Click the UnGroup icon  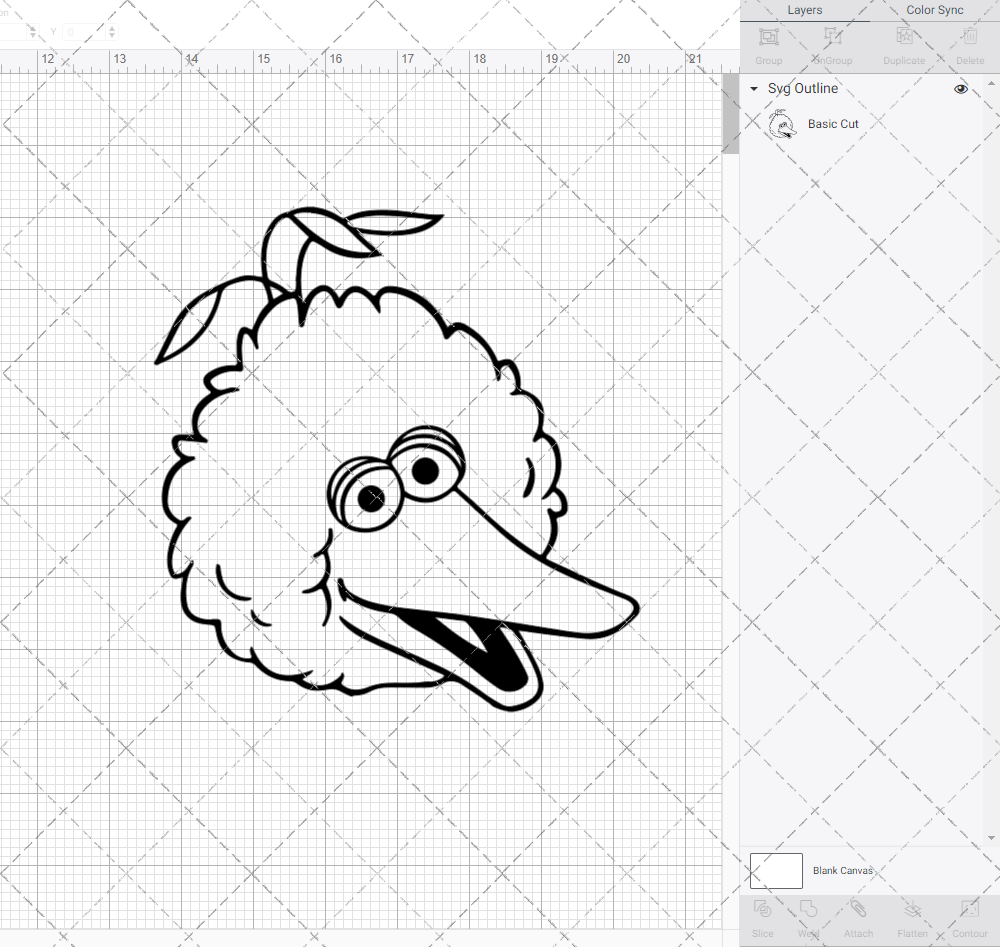831,44
